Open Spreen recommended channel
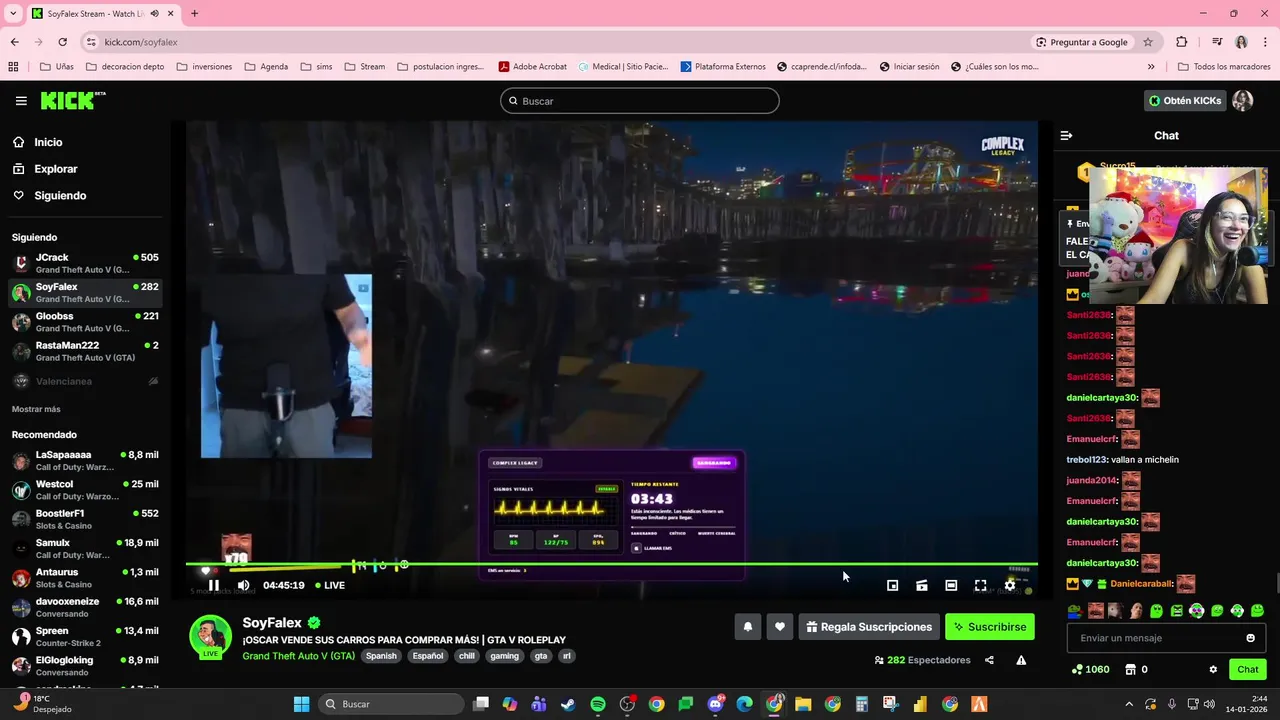Viewport: 1280px width, 720px height. click(x=84, y=636)
